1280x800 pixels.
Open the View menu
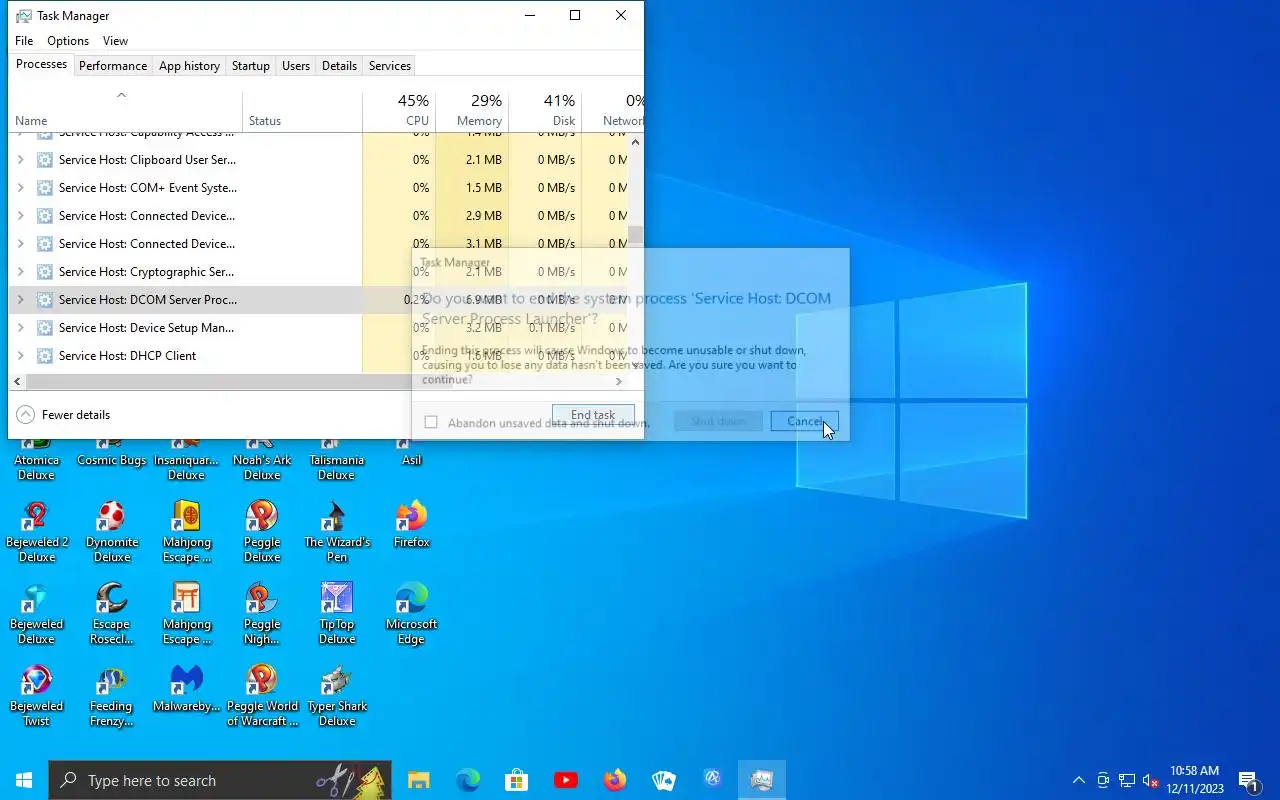point(115,41)
